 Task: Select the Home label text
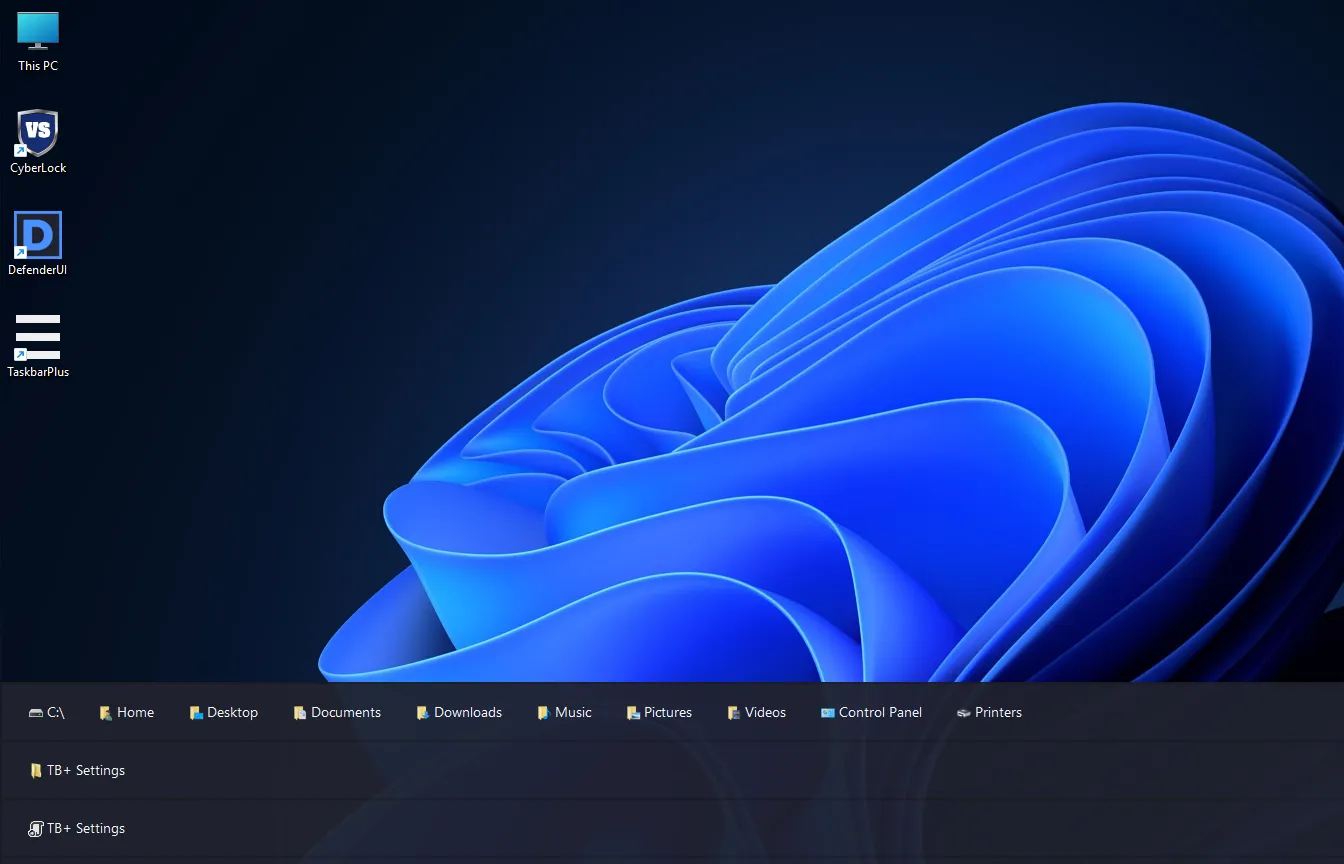(136, 712)
